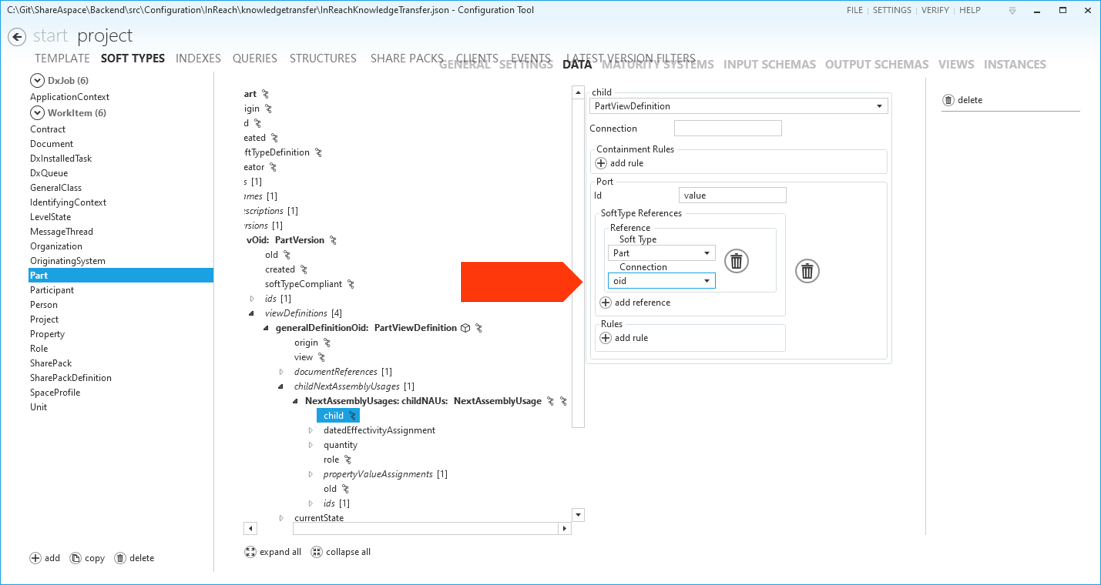Click copy icon at bottom left
Screen dimensions: 1101x585
tap(76, 558)
